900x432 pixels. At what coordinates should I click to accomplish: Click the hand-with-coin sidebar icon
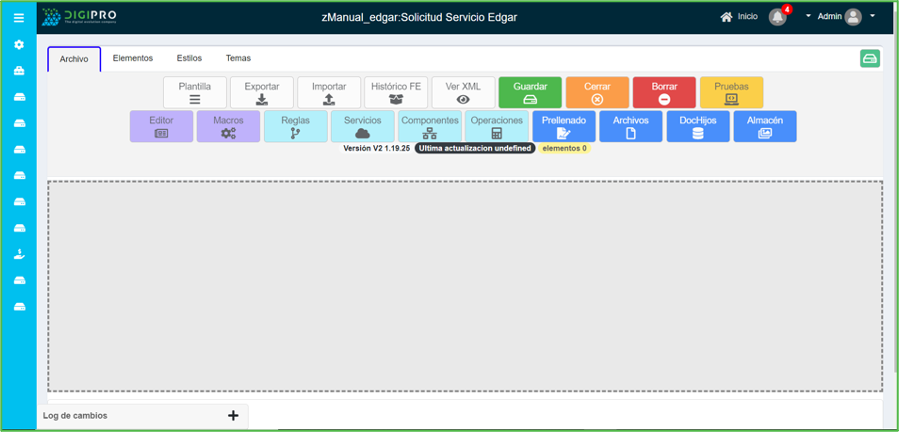pyautogui.click(x=18, y=254)
